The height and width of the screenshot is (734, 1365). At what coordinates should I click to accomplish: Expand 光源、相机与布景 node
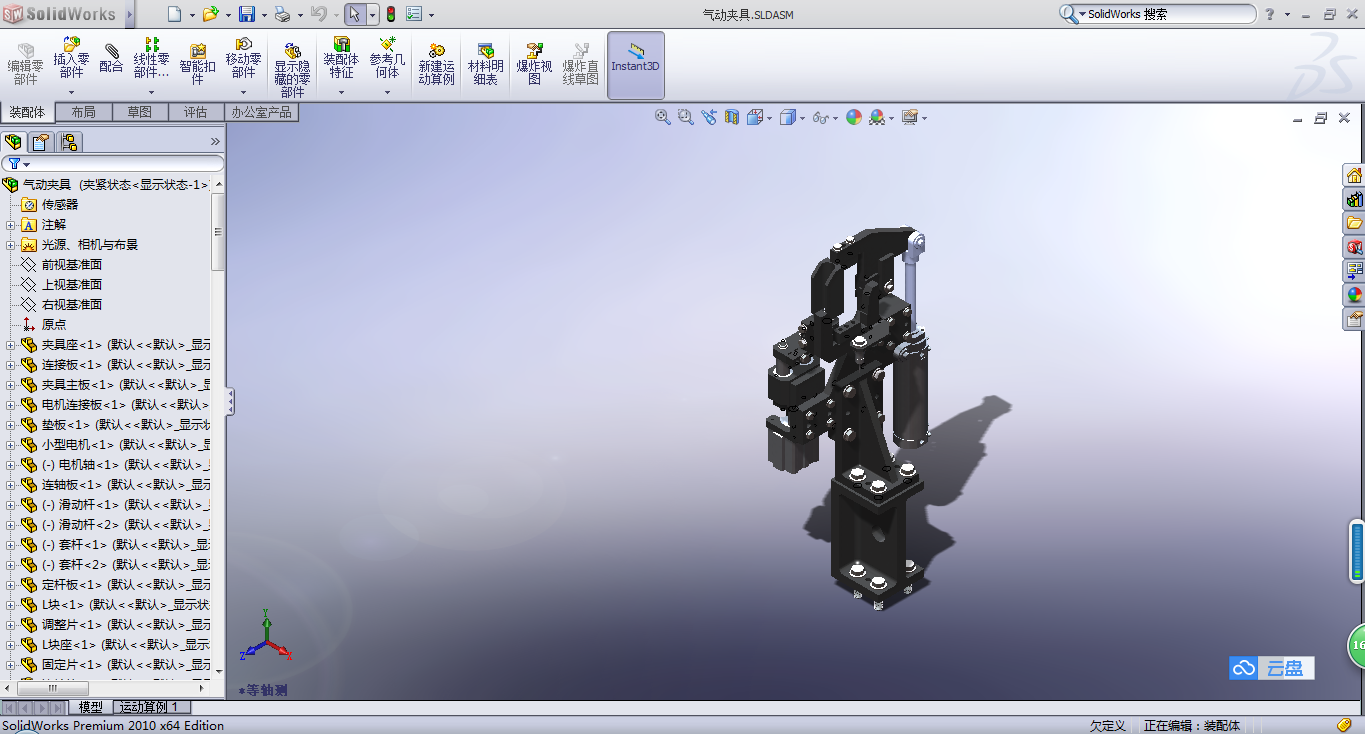(x=11, y=244)
